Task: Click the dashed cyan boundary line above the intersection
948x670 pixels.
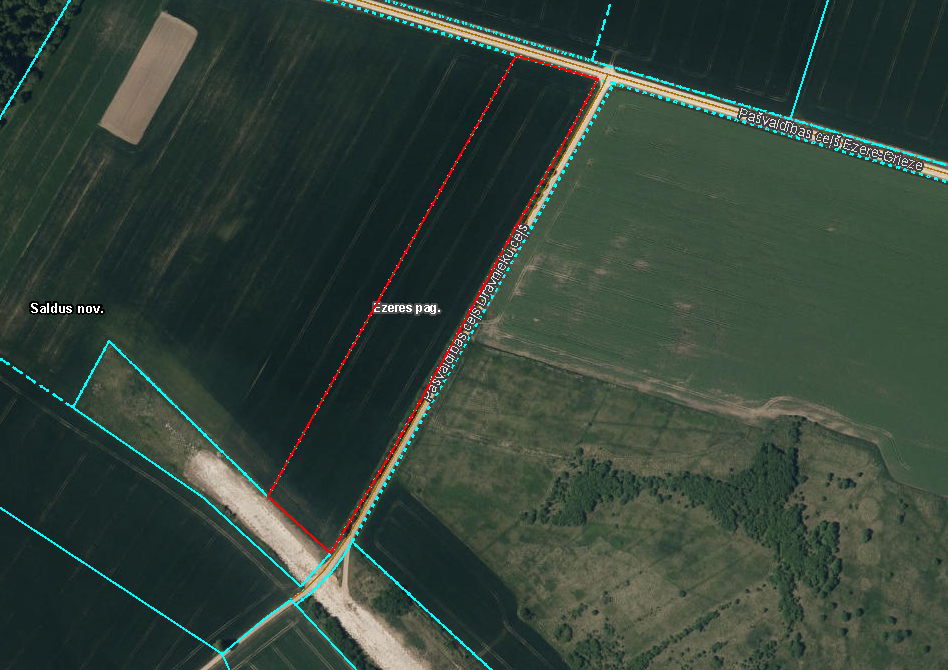Action: 600,30
